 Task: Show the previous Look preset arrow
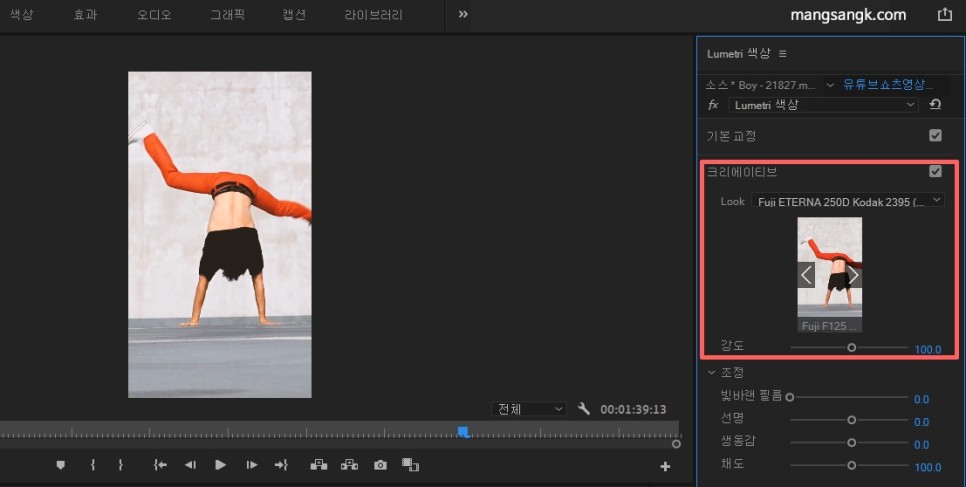[806, 275]
